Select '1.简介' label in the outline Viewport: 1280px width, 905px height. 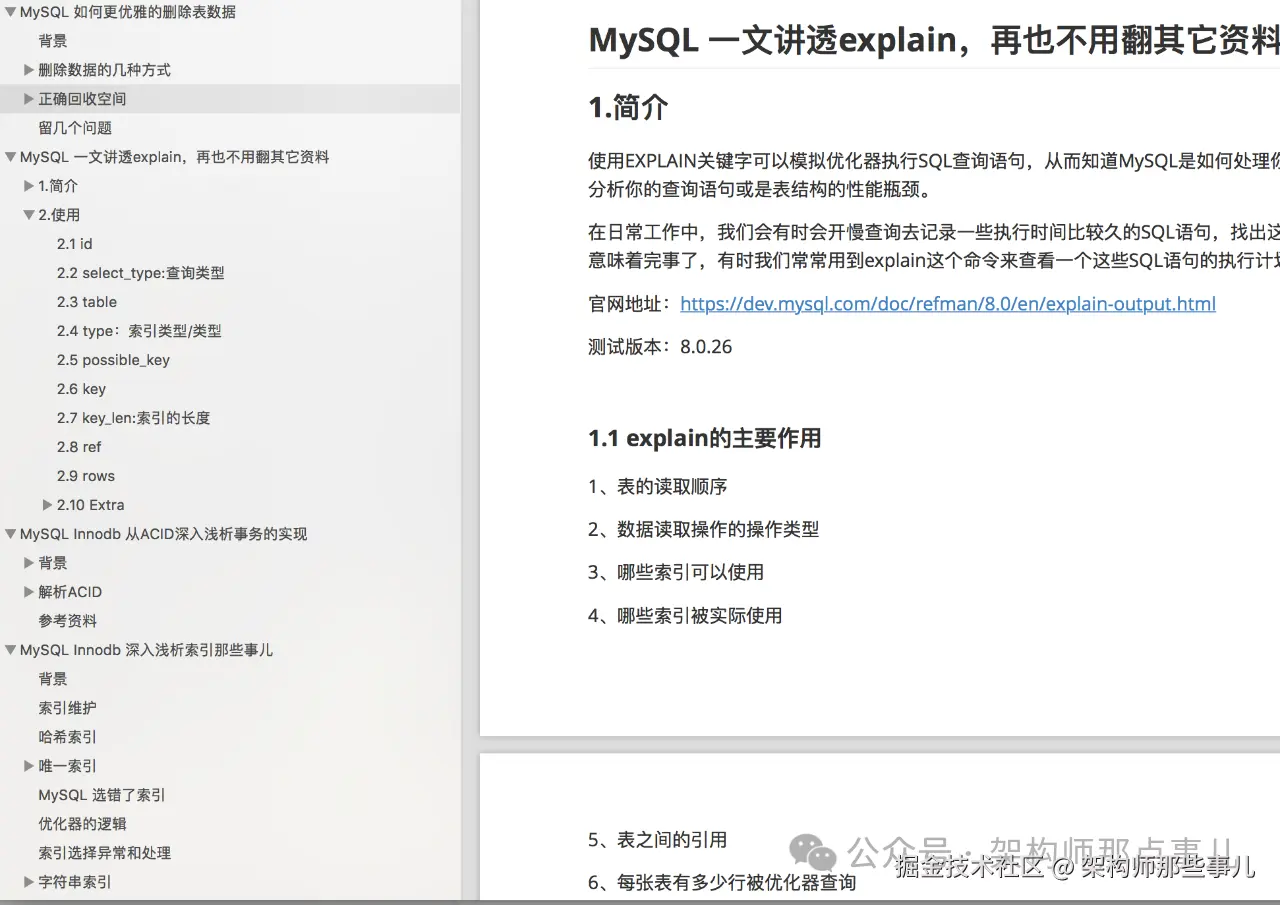(58, 186)
